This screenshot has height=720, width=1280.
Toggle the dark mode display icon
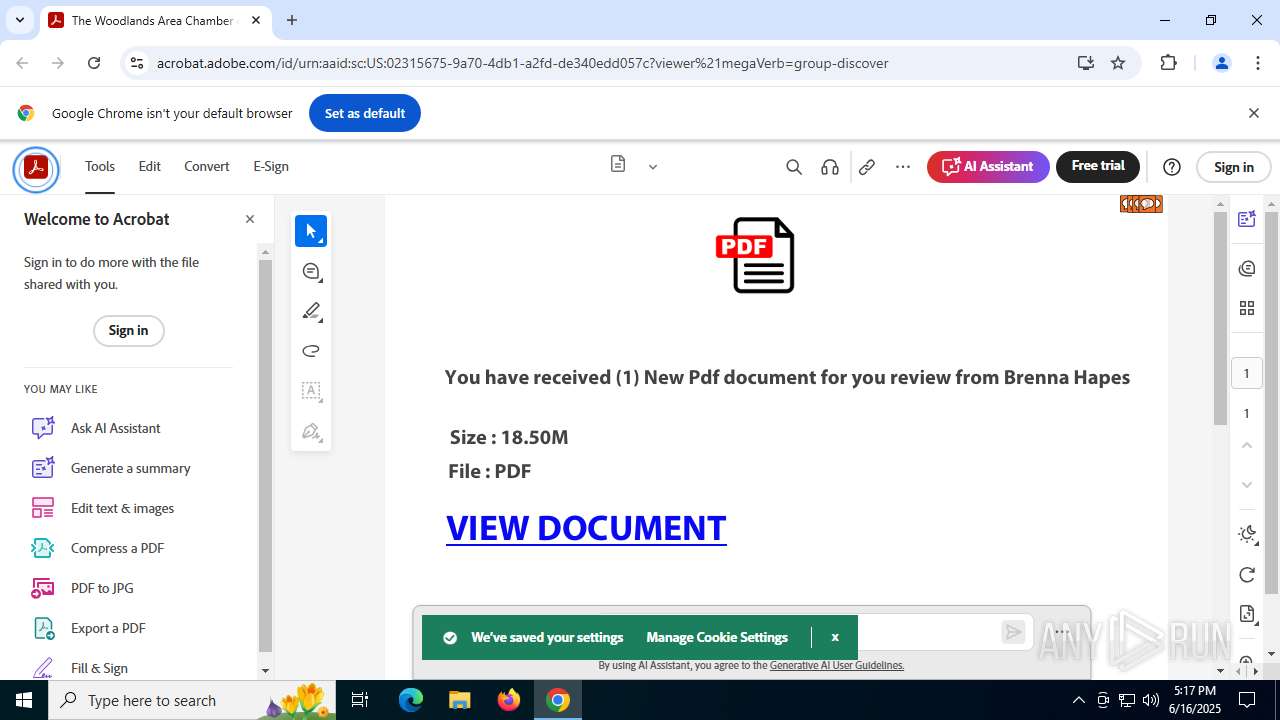coord(1246,534)
